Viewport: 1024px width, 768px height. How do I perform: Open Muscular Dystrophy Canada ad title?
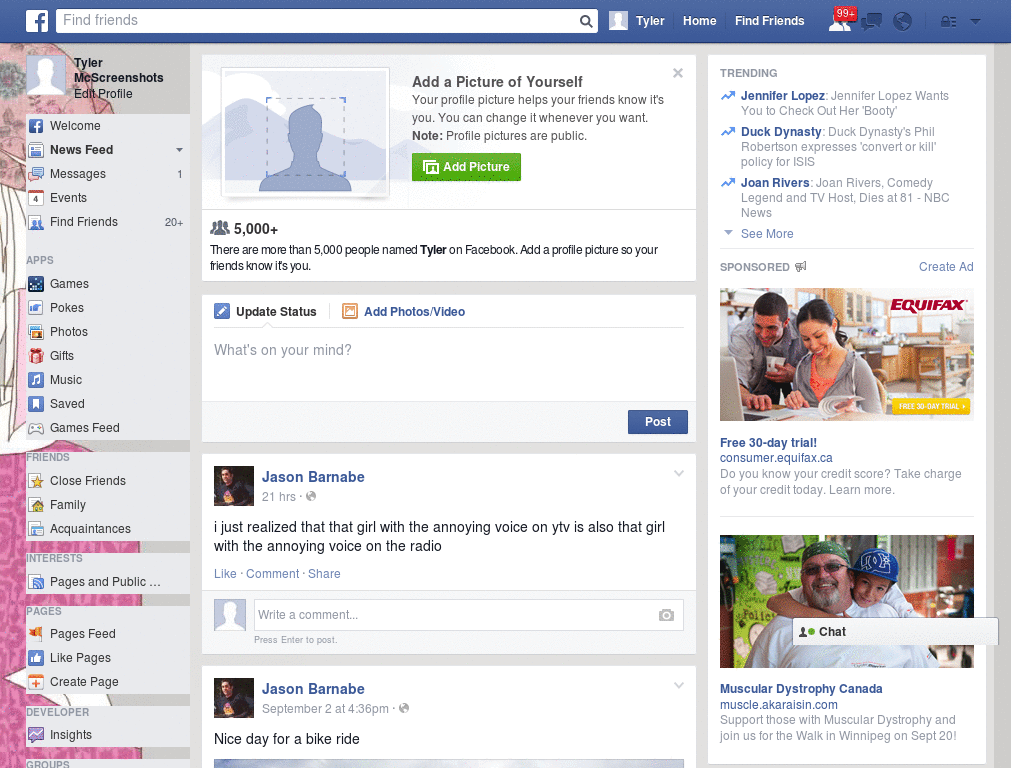tap(801, 689)
